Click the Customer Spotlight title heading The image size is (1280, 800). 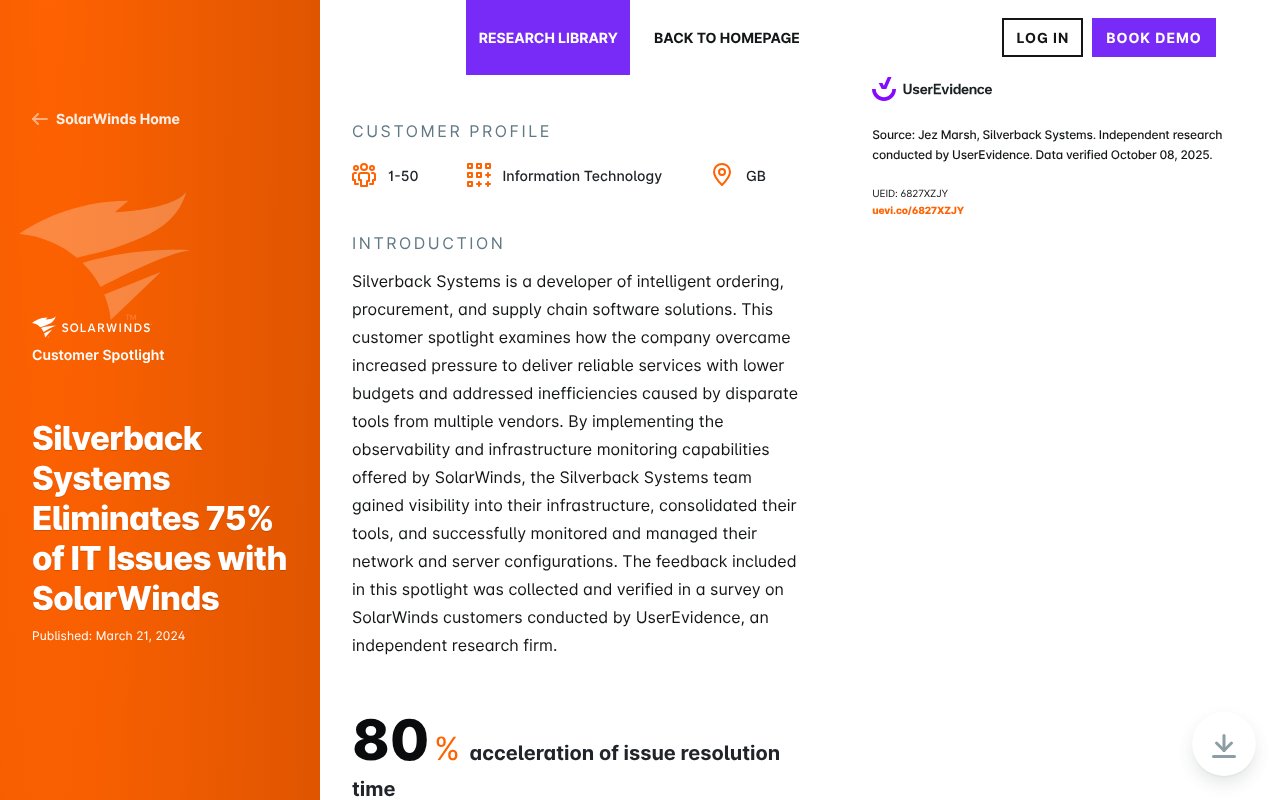pyautogui.click(x=98, y=355)
